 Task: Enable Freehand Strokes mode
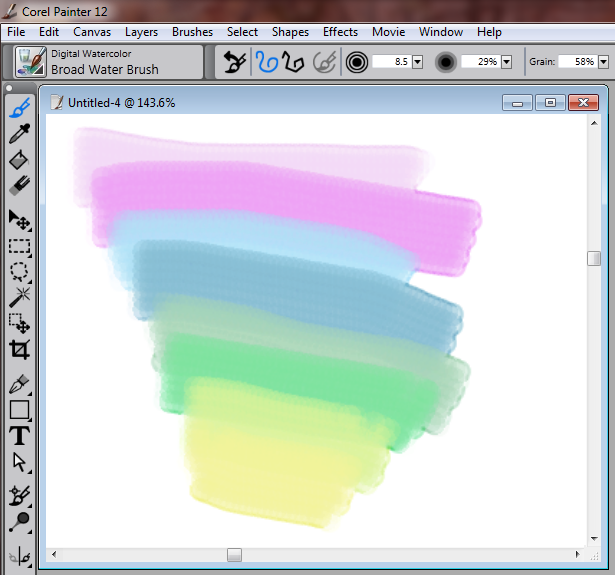tap(267, 62)
